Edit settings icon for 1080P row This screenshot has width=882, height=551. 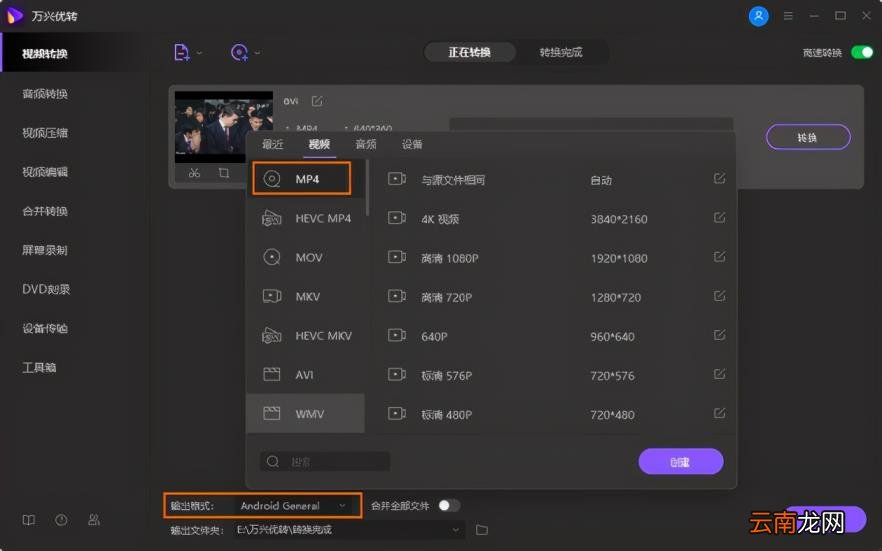point(719,256)
